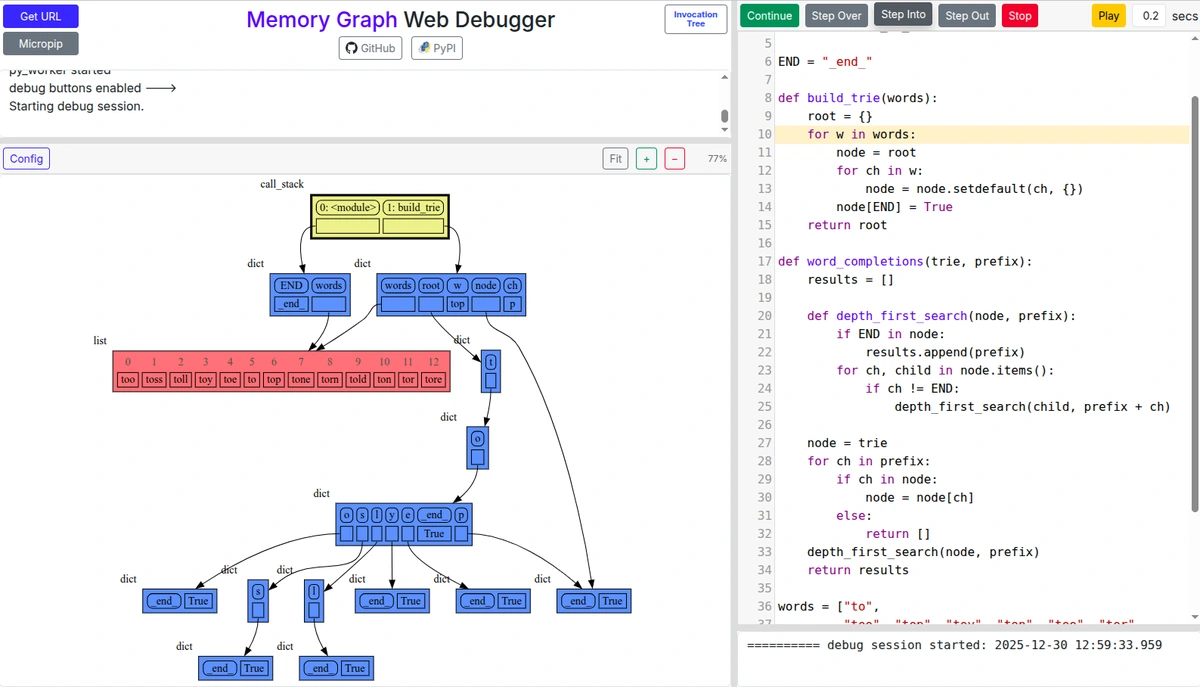Click Step Into button

point(903,15)
